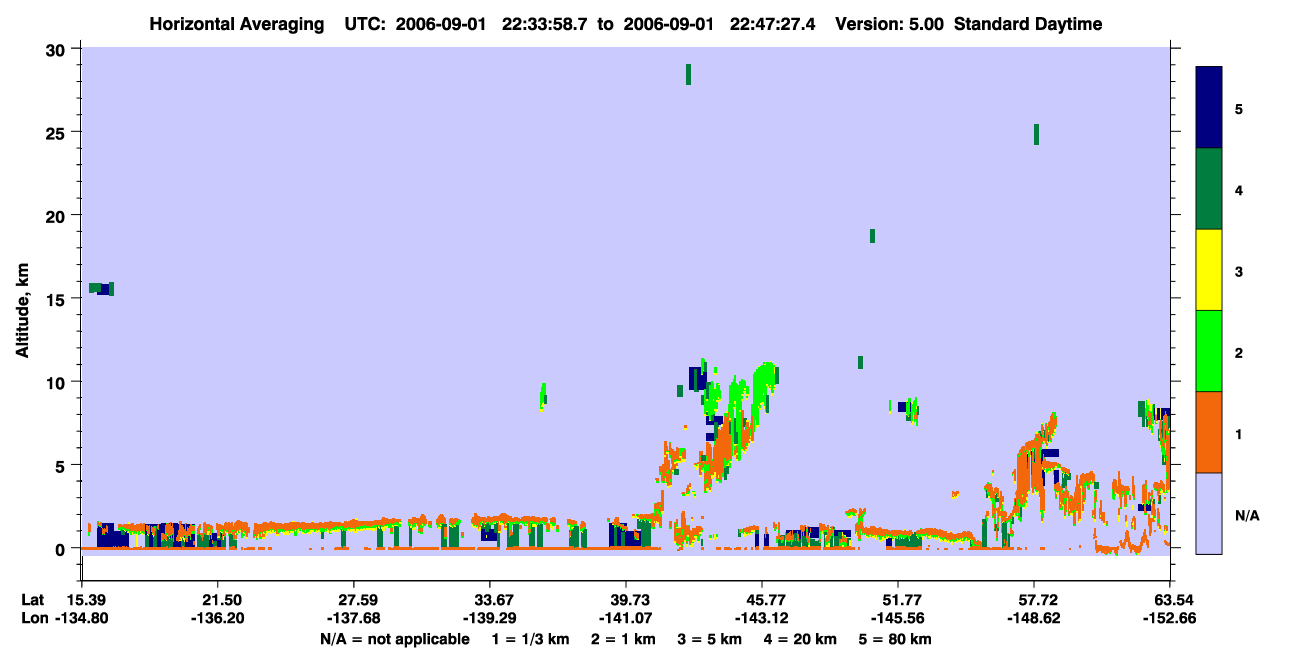Click the '4 = 20 km' legend entry
1300x667 pixels.
(x=800, y=639)
